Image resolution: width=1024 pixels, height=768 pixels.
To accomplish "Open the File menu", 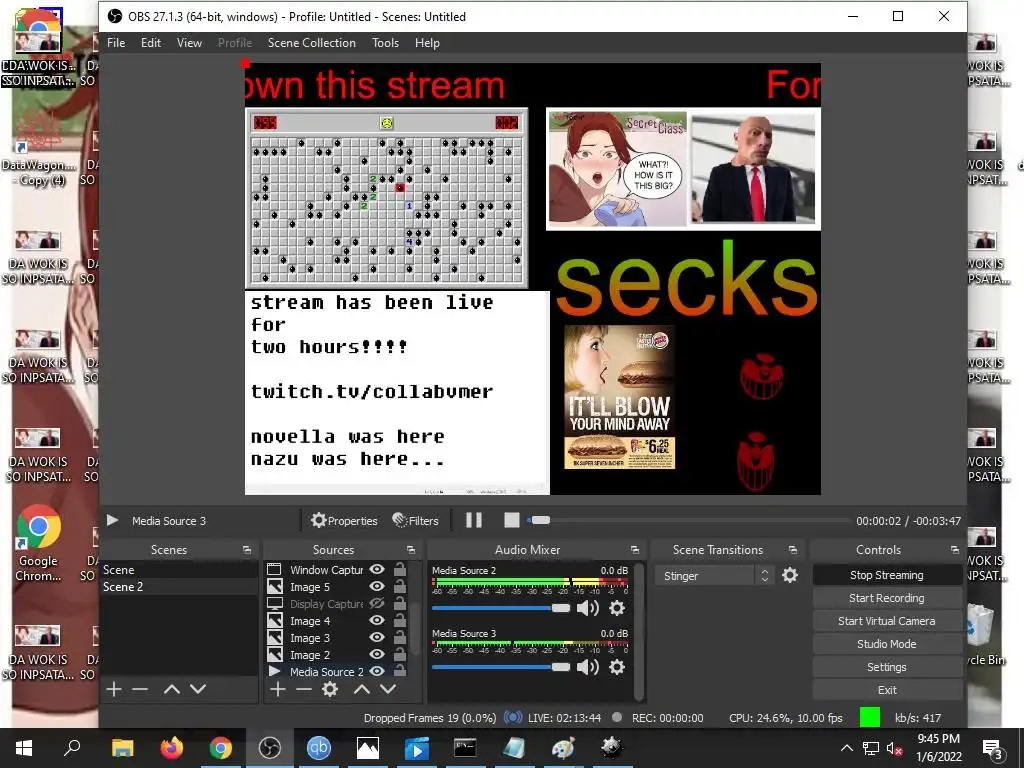I will [x=116, y=42].
